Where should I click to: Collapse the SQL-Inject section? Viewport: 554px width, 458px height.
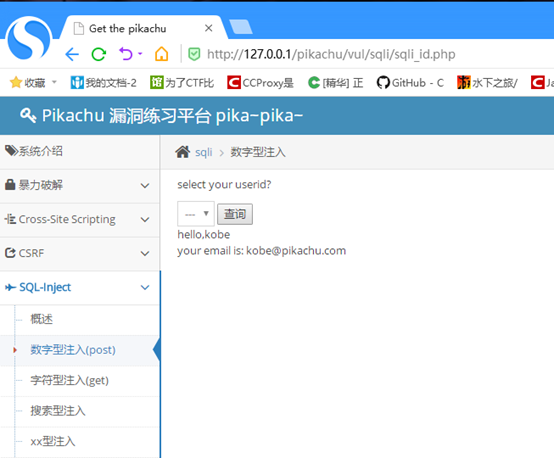(79, 287)
